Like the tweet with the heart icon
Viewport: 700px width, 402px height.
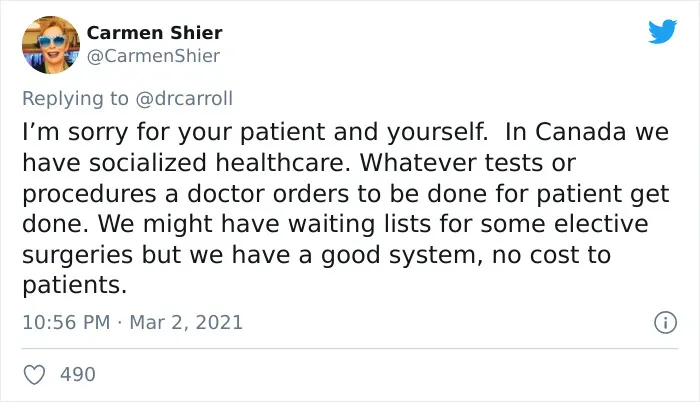point(34,375)
